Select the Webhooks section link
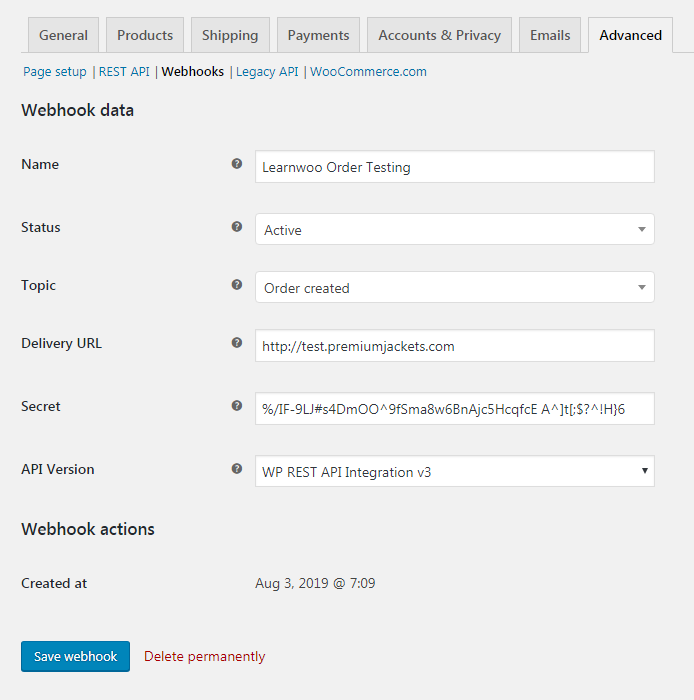 (193, 71)
